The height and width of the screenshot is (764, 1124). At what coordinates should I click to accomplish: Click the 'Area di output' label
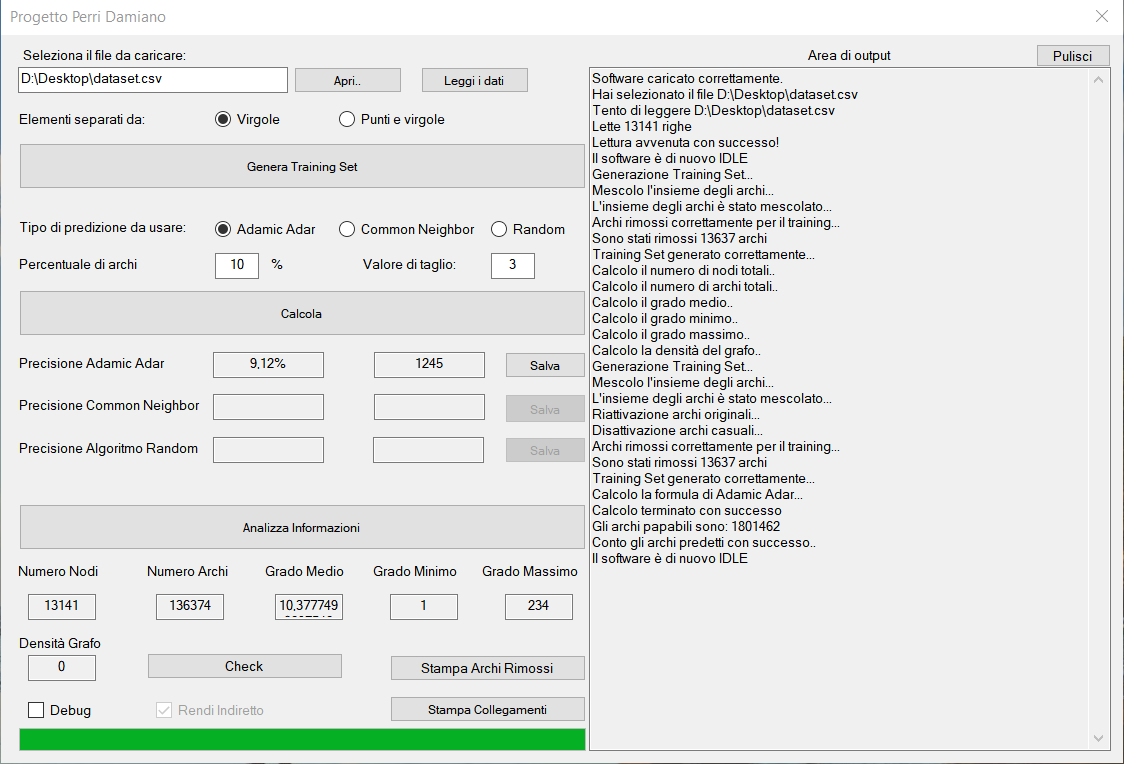click(849, 55)
